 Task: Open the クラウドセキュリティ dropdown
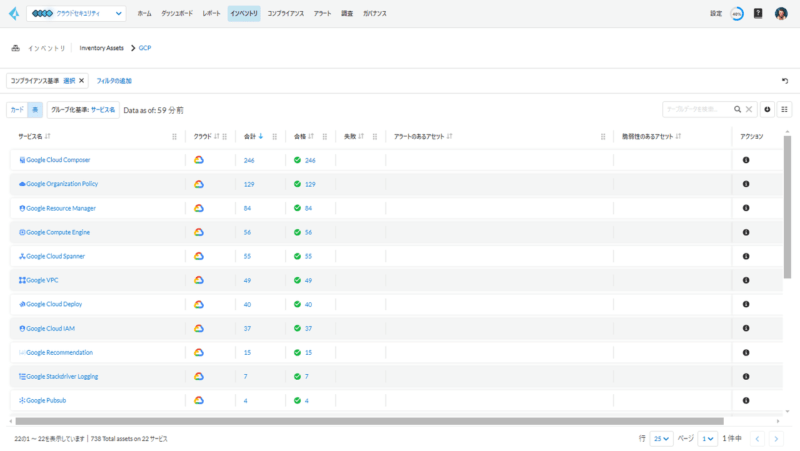click(x=78, y=14)
